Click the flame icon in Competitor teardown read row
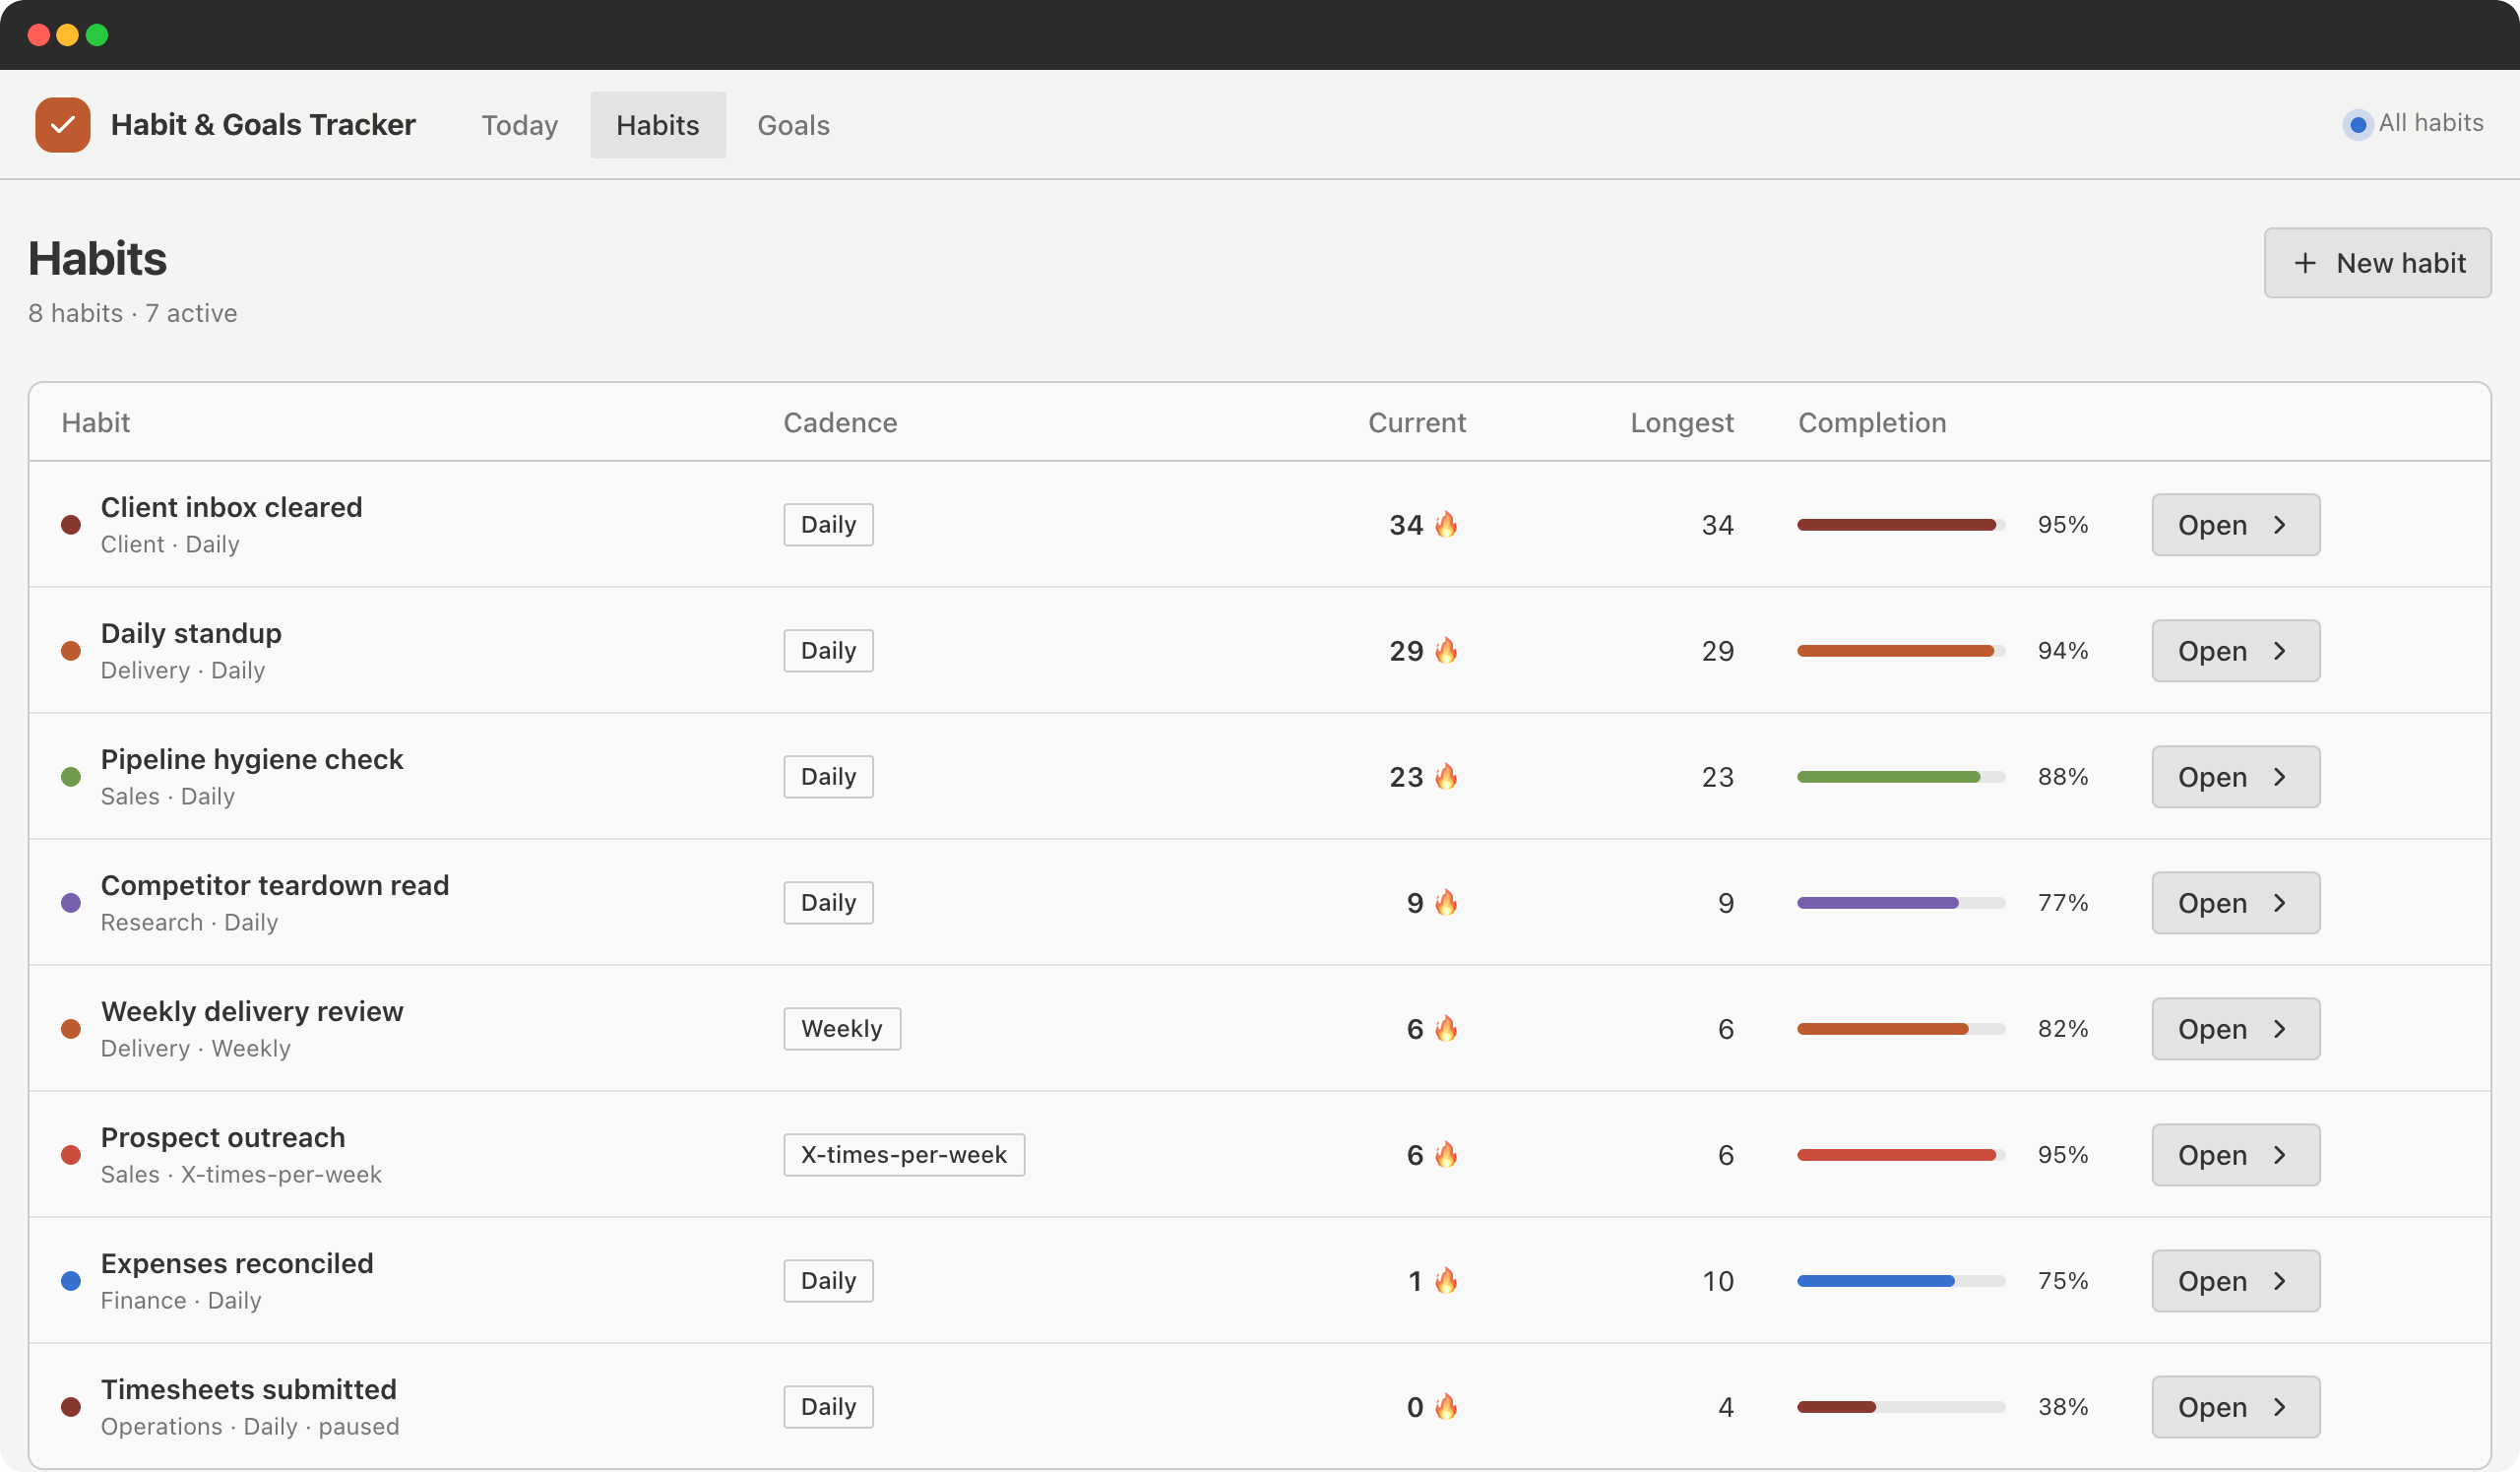 pos(1446,902)
